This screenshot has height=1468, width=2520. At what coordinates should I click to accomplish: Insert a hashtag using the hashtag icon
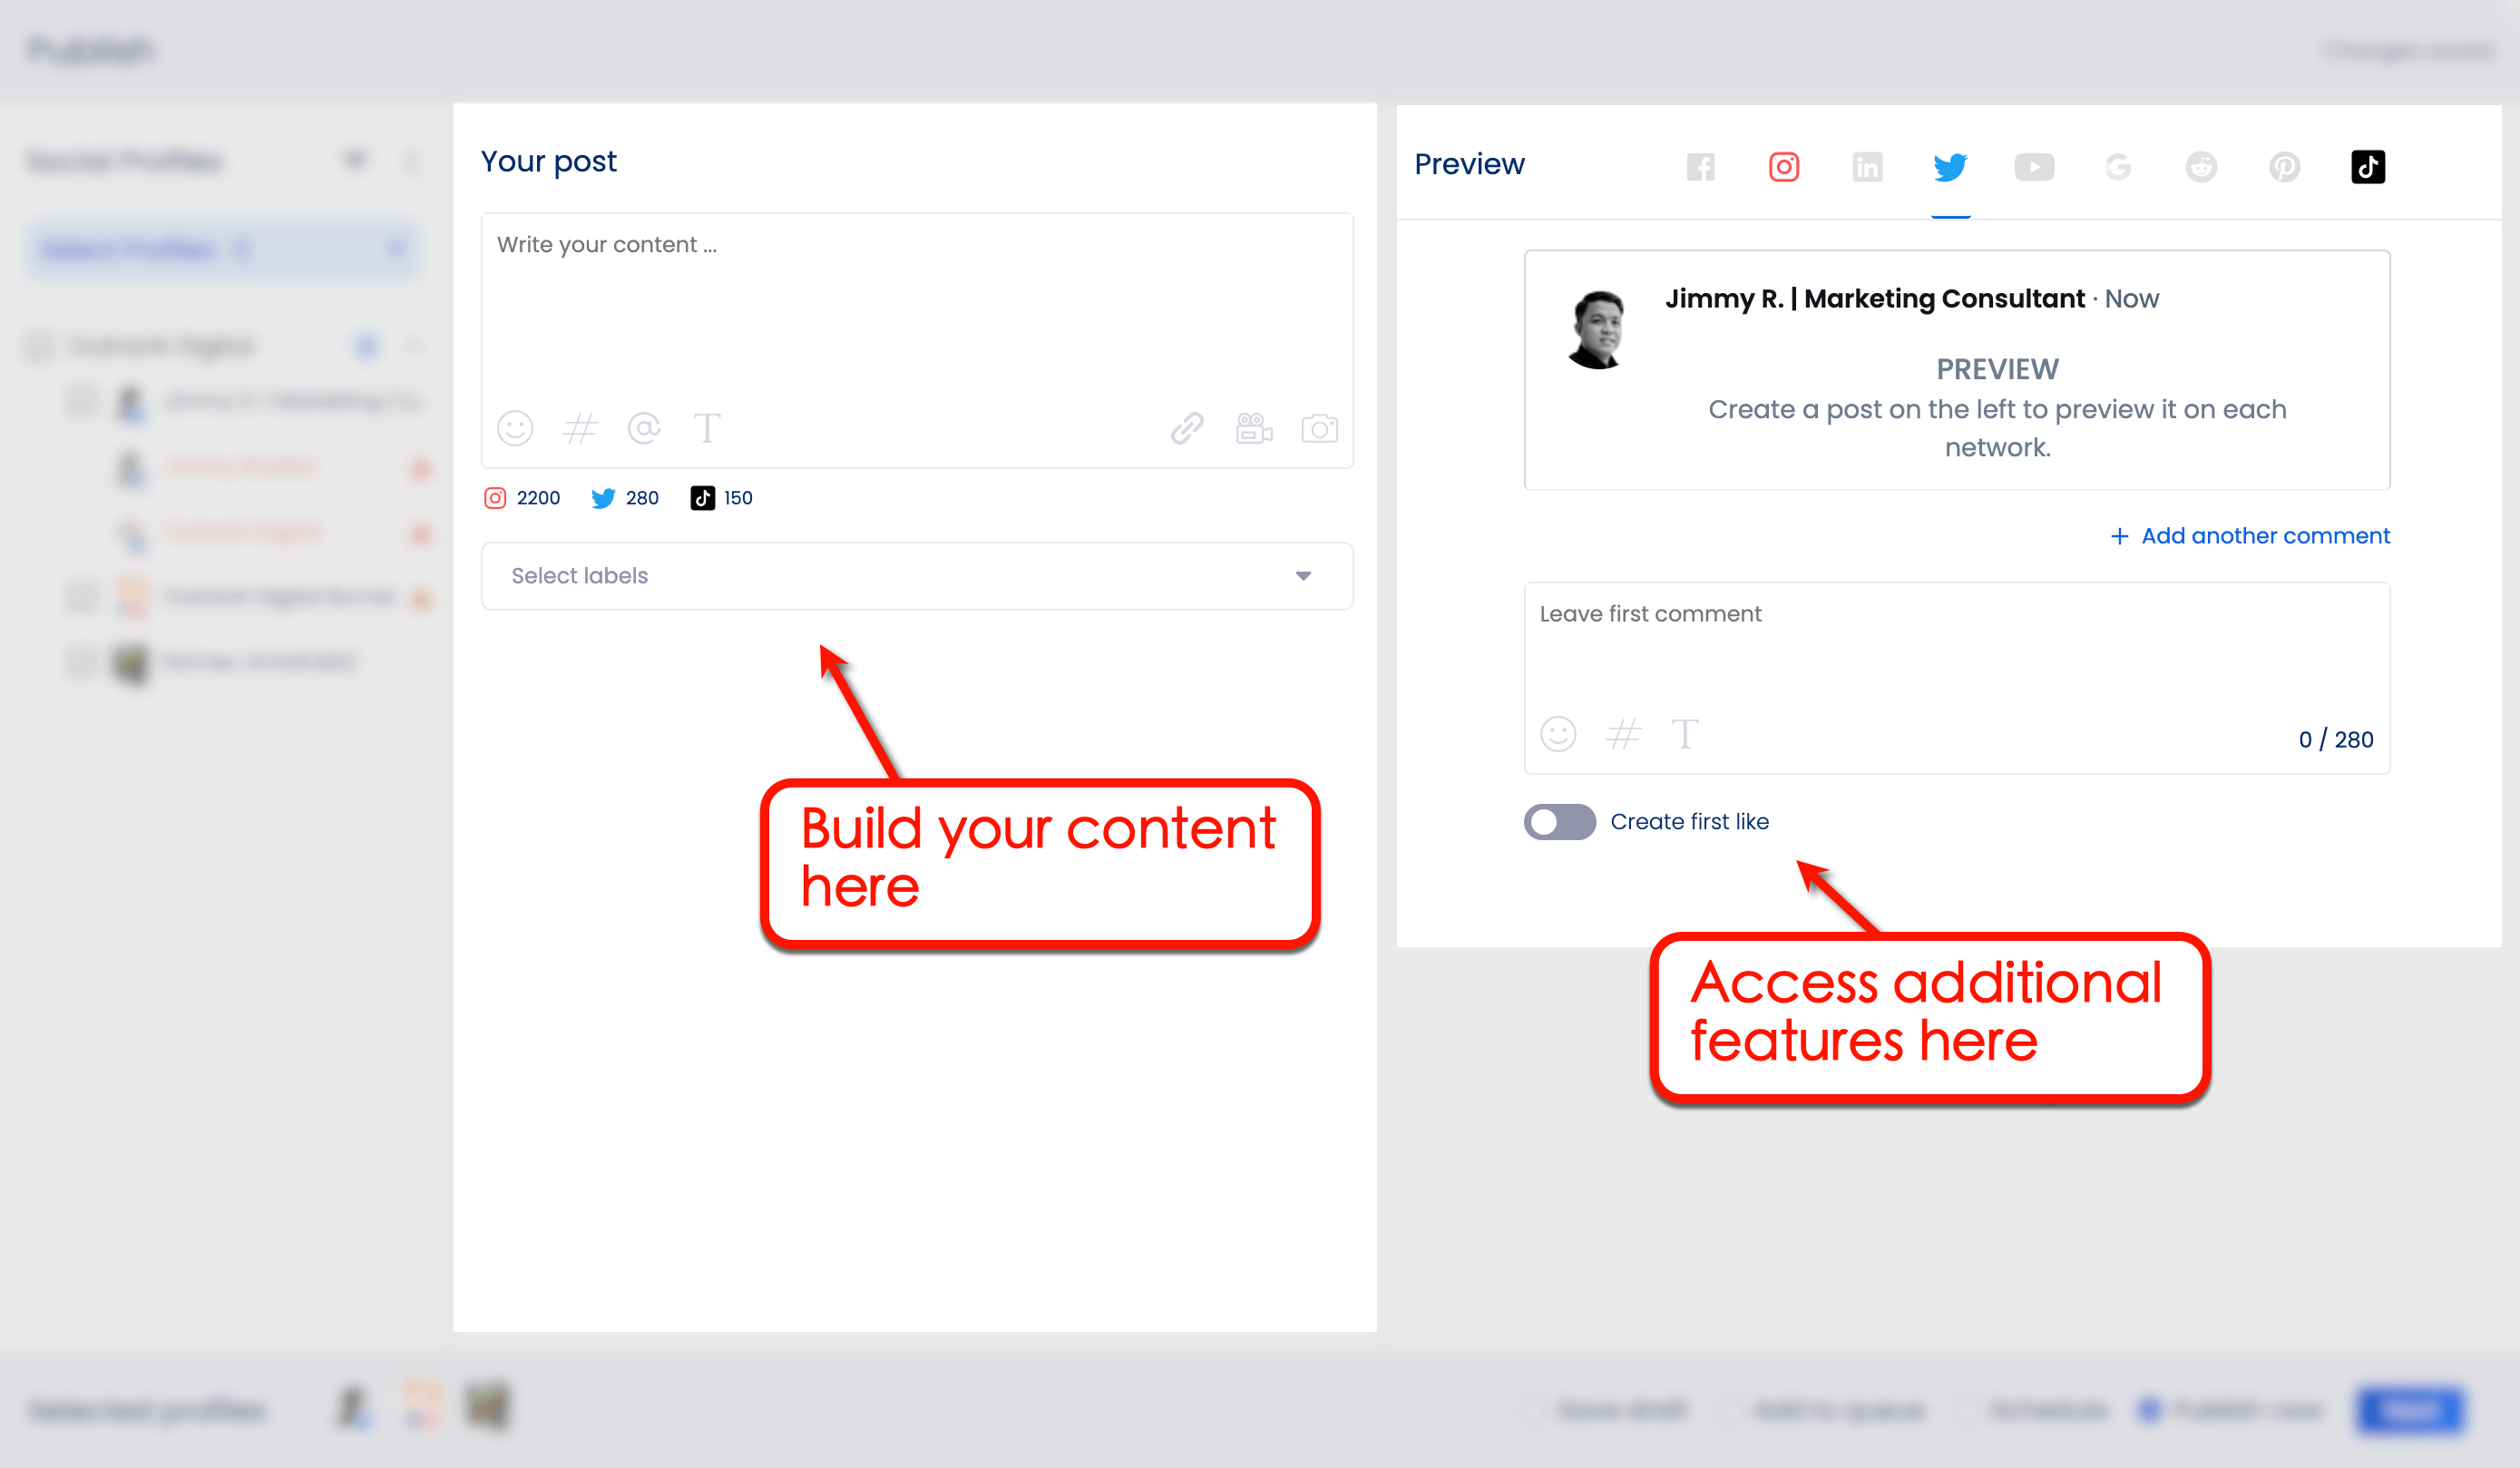click(581, 428)
